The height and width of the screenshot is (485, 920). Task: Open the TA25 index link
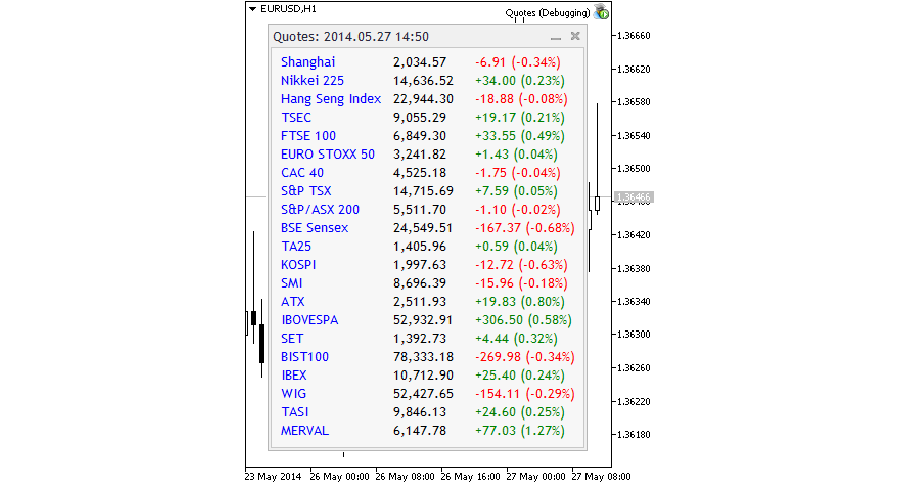click(x=296, y=247)
